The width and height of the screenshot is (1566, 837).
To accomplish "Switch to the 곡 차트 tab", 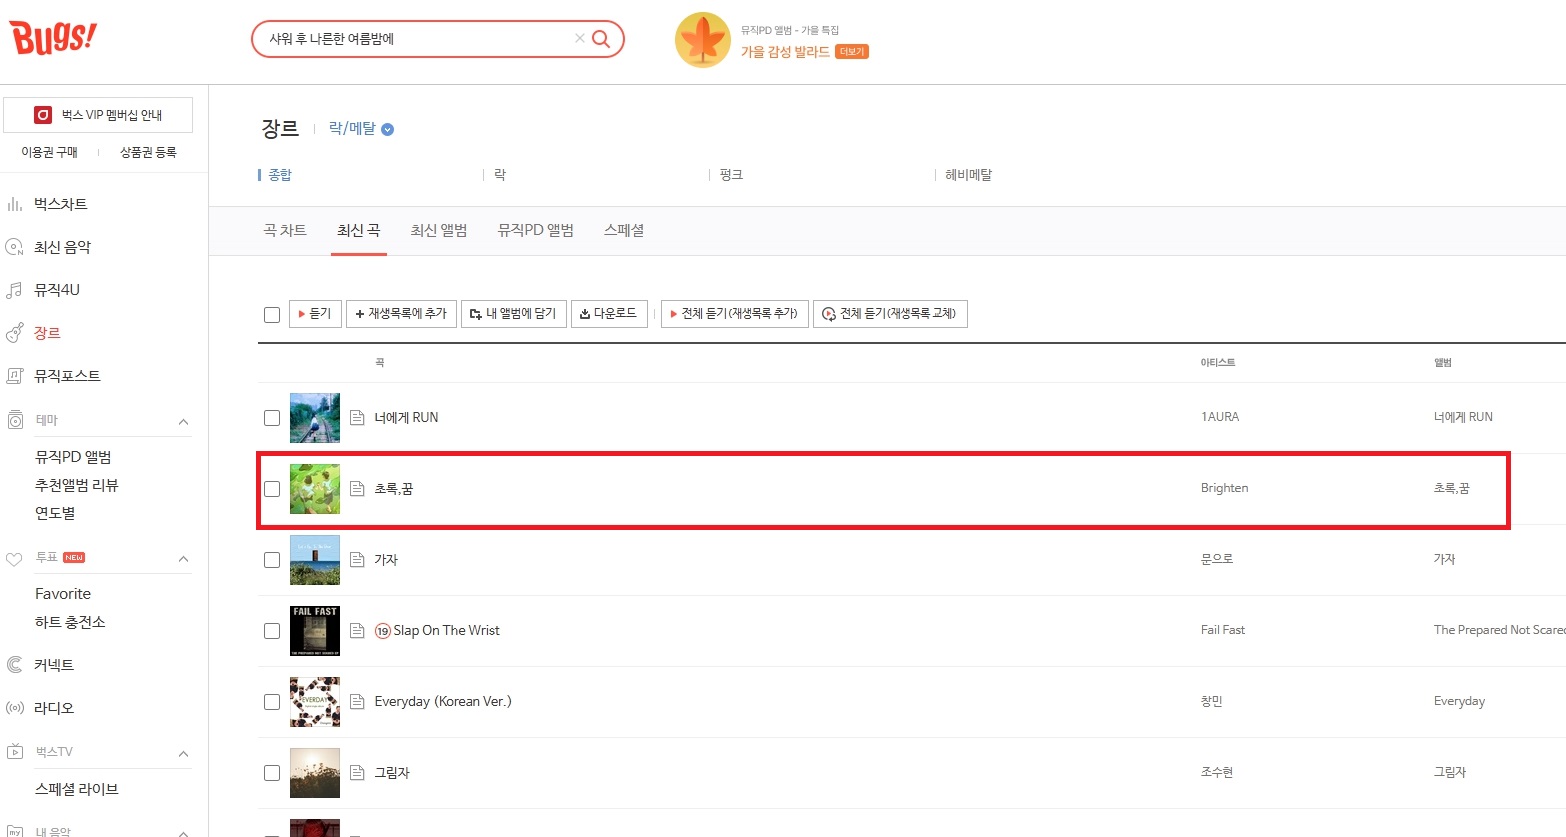I will [x=285, y=231].
